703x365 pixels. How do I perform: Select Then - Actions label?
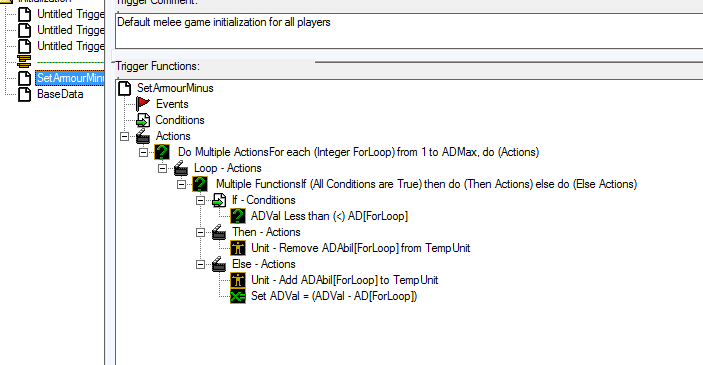coord(266,232)
